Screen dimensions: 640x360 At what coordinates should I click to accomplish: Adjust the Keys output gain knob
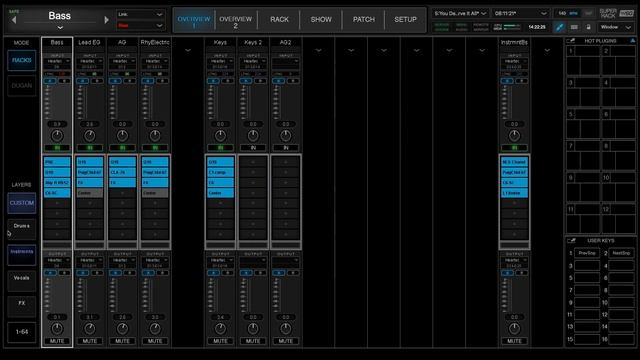point(220,329)
